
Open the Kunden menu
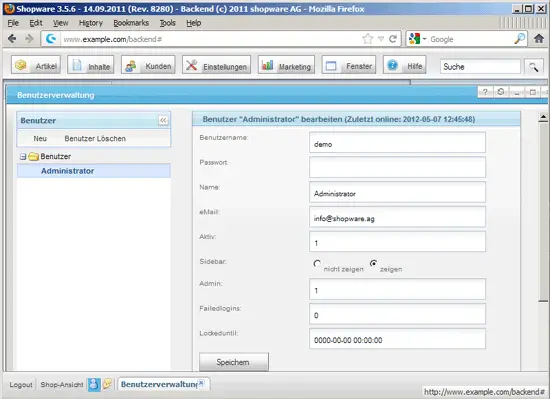point(148,65)
